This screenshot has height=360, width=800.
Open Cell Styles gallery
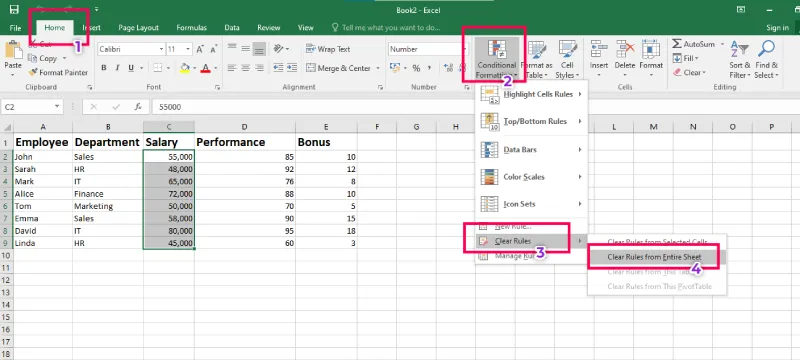(x=567, y=59)
